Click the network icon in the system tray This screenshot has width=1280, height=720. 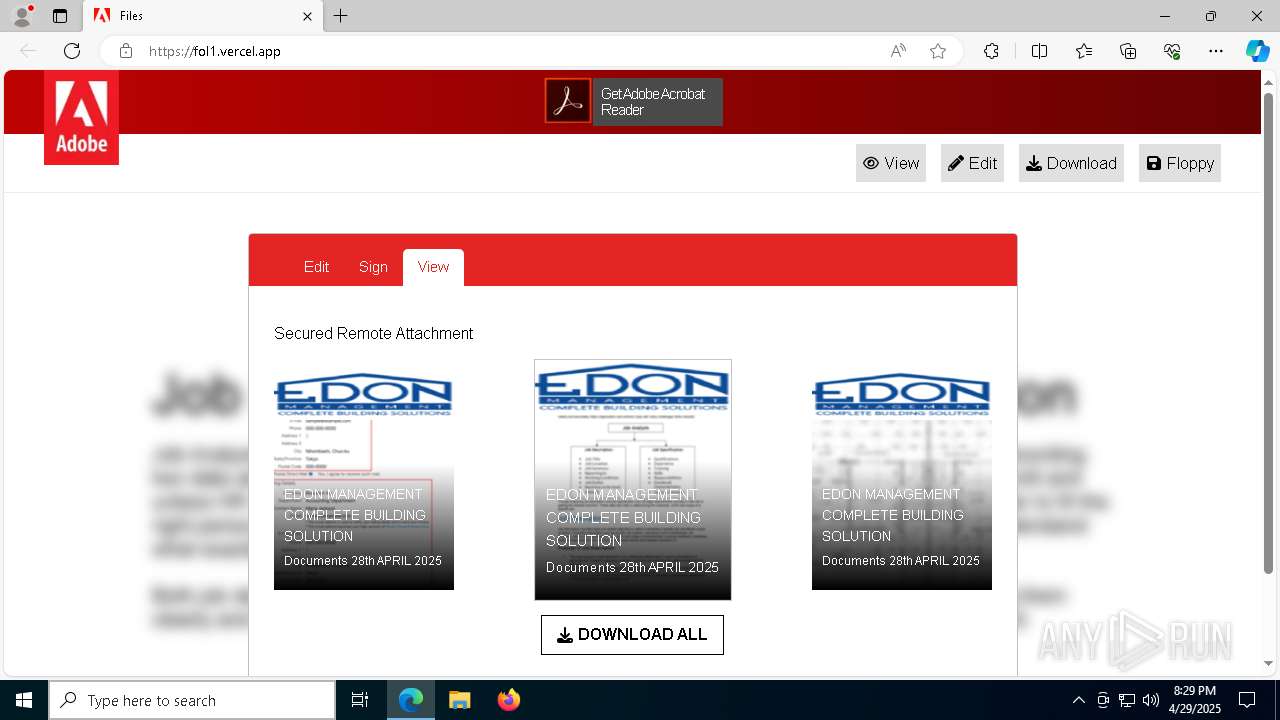coord(1127,700)
